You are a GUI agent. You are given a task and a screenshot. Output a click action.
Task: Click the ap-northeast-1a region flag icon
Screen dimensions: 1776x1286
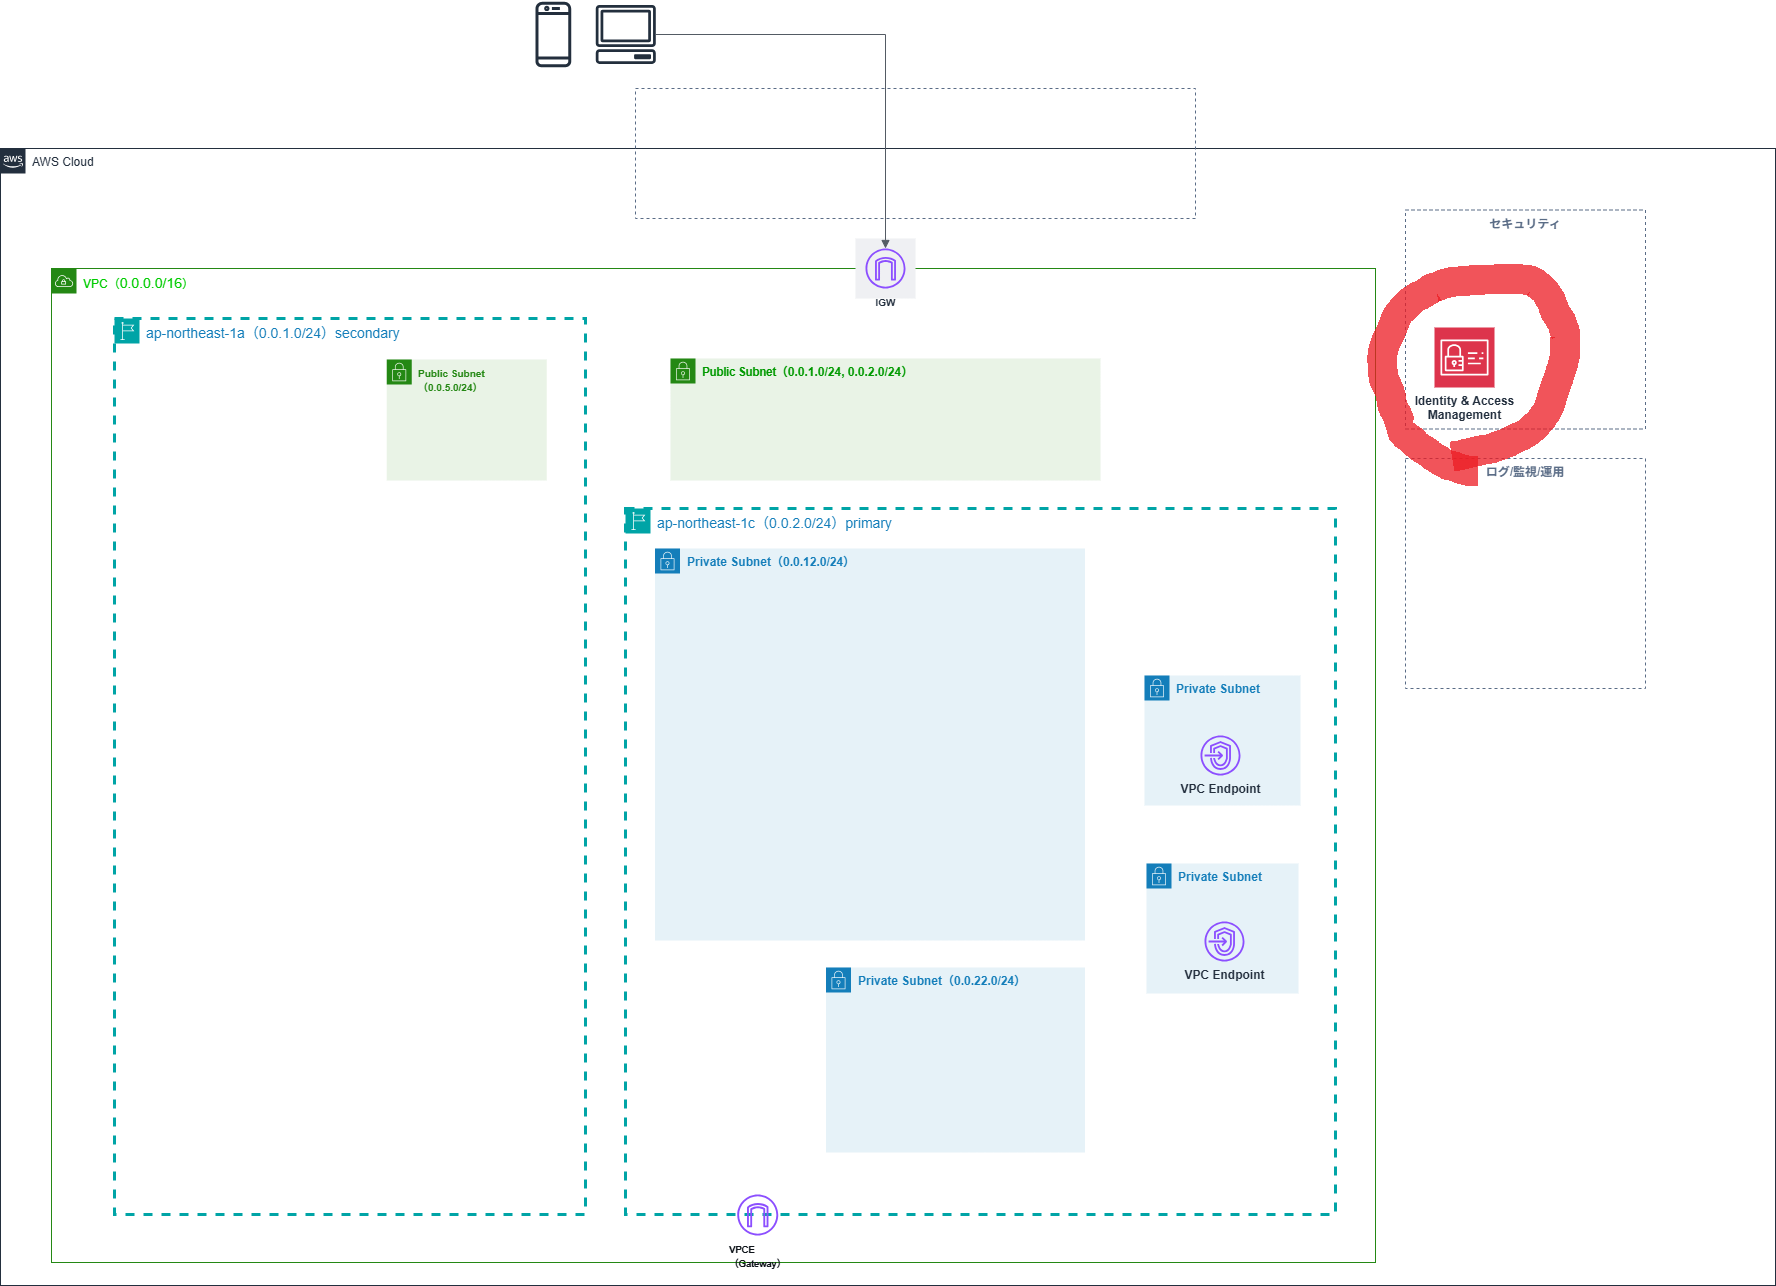coord(127,331)
